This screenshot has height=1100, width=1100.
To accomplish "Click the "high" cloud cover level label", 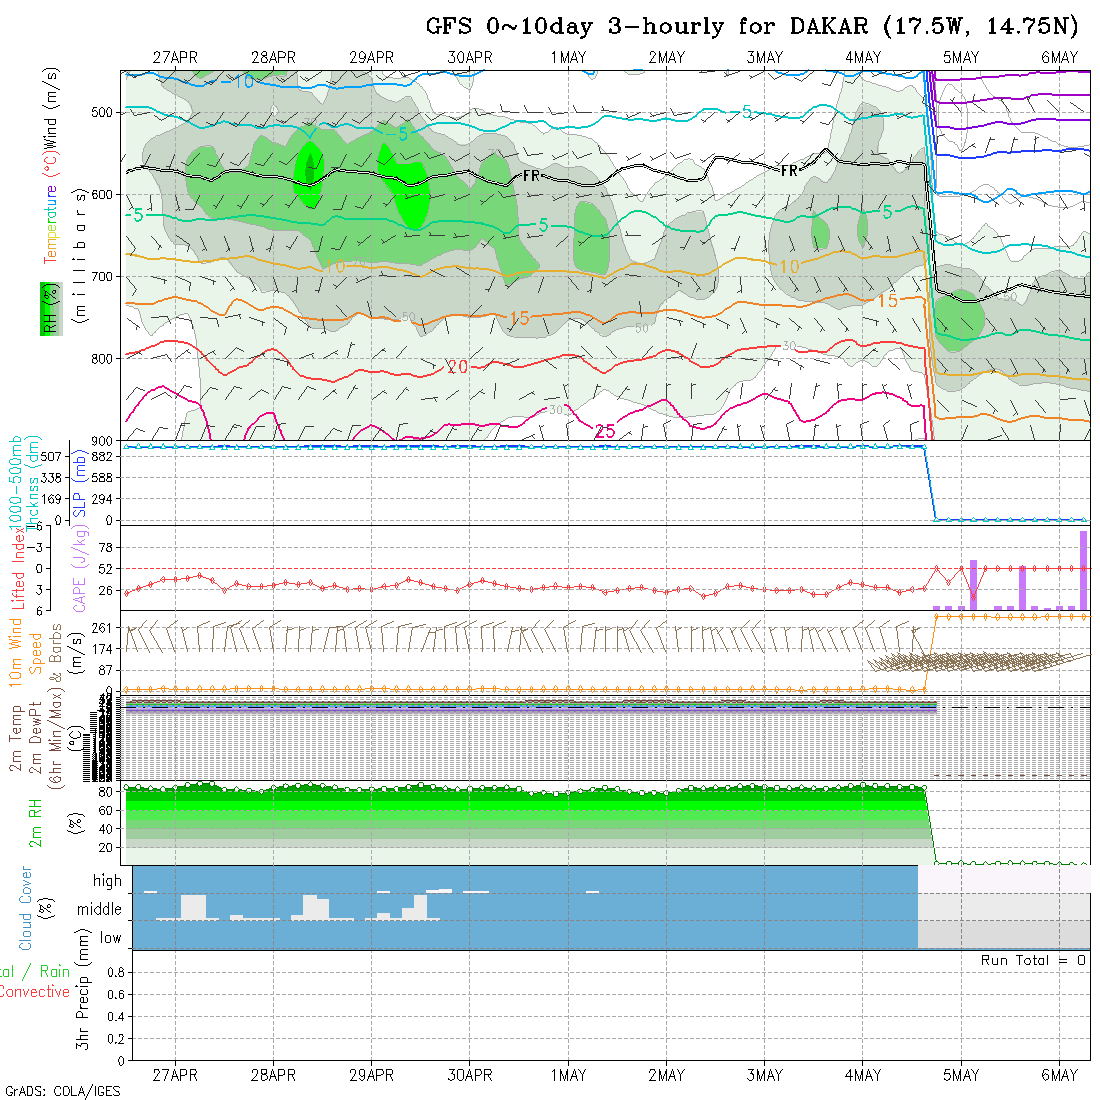I will coord(107,881).
